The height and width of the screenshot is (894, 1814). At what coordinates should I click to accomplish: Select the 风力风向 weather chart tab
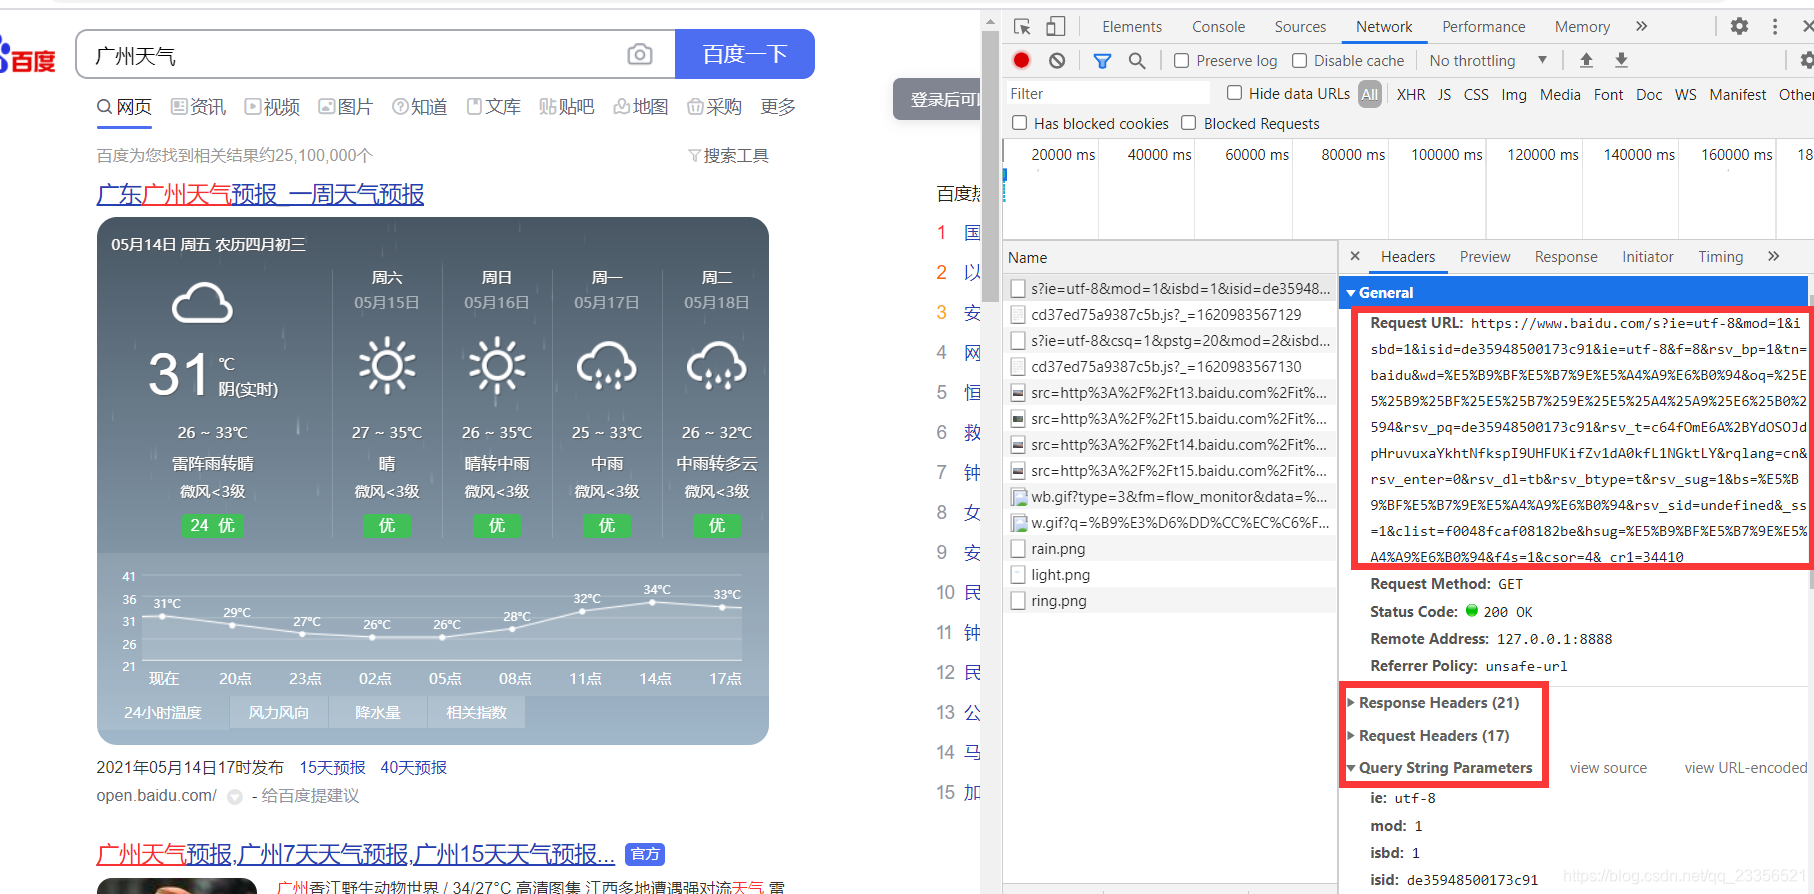click(278, 713)
